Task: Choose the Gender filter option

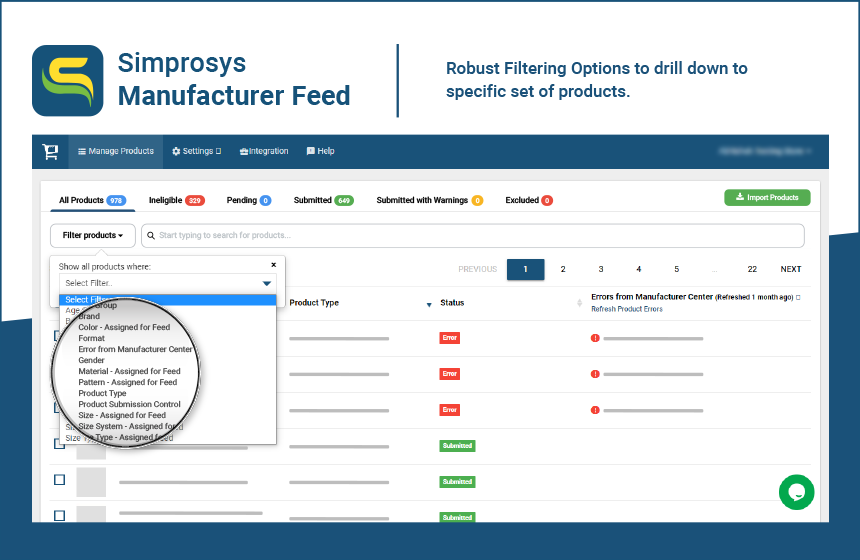Action: click(x=91, y=360)
